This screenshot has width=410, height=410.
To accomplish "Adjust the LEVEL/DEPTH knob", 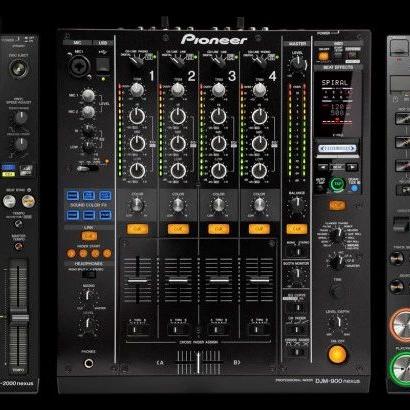I will click(337, 323).
